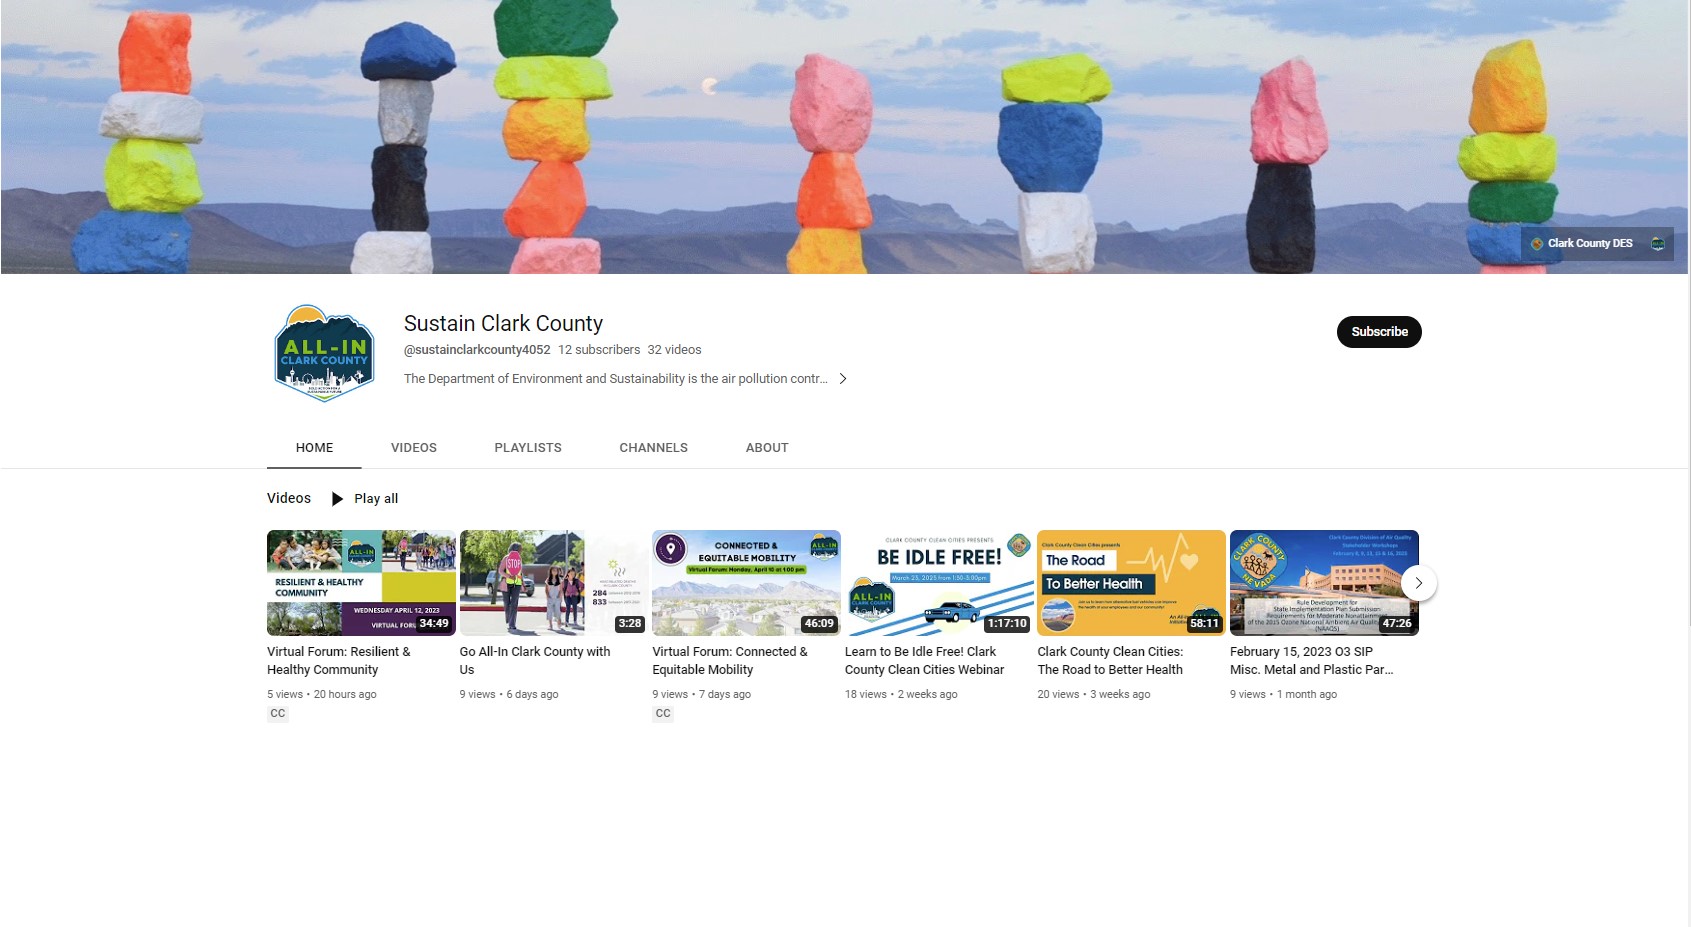Click the CC badge under Connected & Equitable video
The image size is (1691, 927).
pyautogui.click(x=663, y=714)
